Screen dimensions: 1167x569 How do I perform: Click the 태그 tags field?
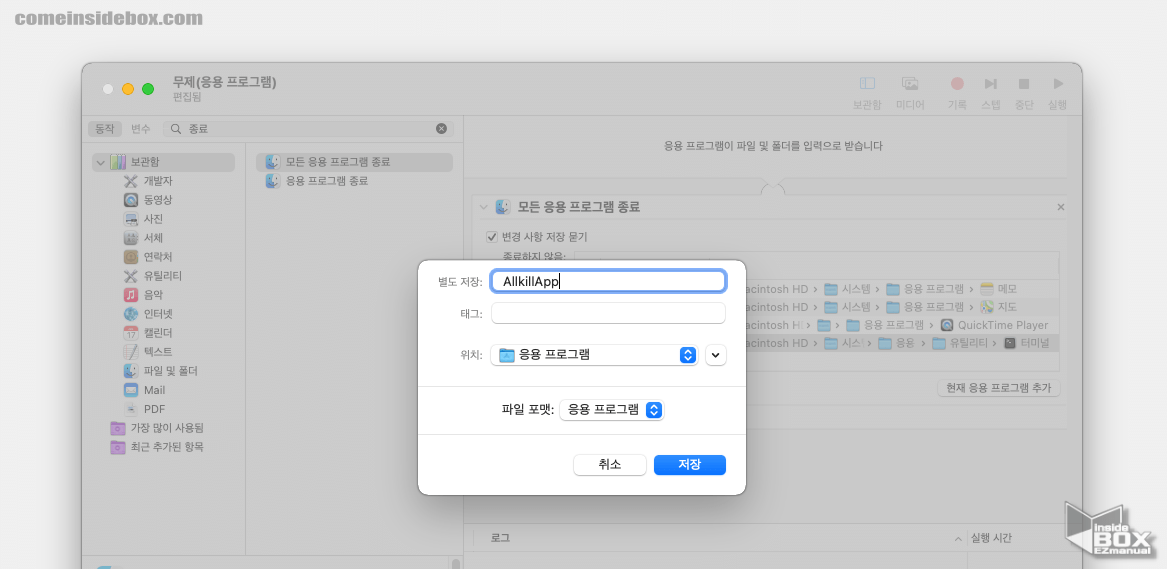click(x=608, y=313)
